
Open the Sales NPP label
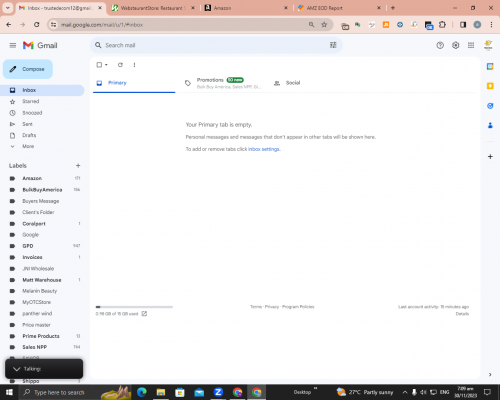34,347
